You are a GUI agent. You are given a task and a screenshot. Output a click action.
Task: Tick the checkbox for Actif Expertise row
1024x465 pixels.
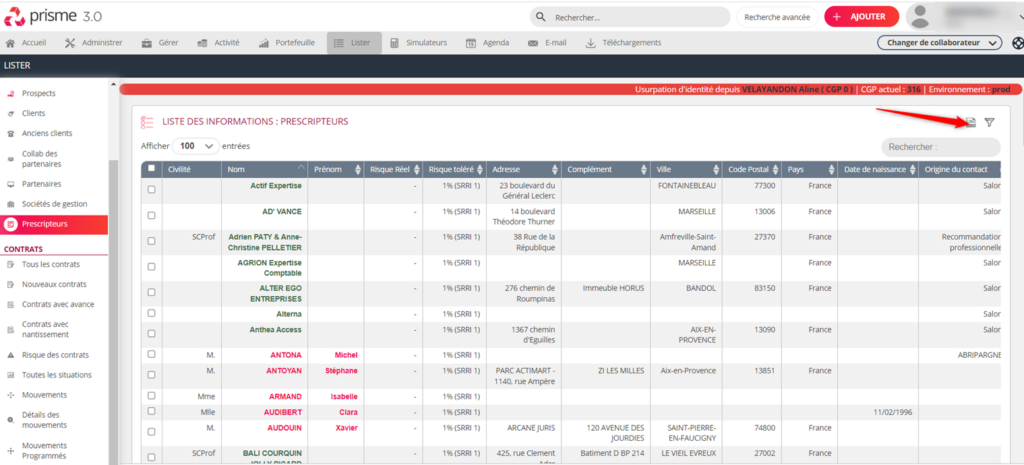pos(152,189)
